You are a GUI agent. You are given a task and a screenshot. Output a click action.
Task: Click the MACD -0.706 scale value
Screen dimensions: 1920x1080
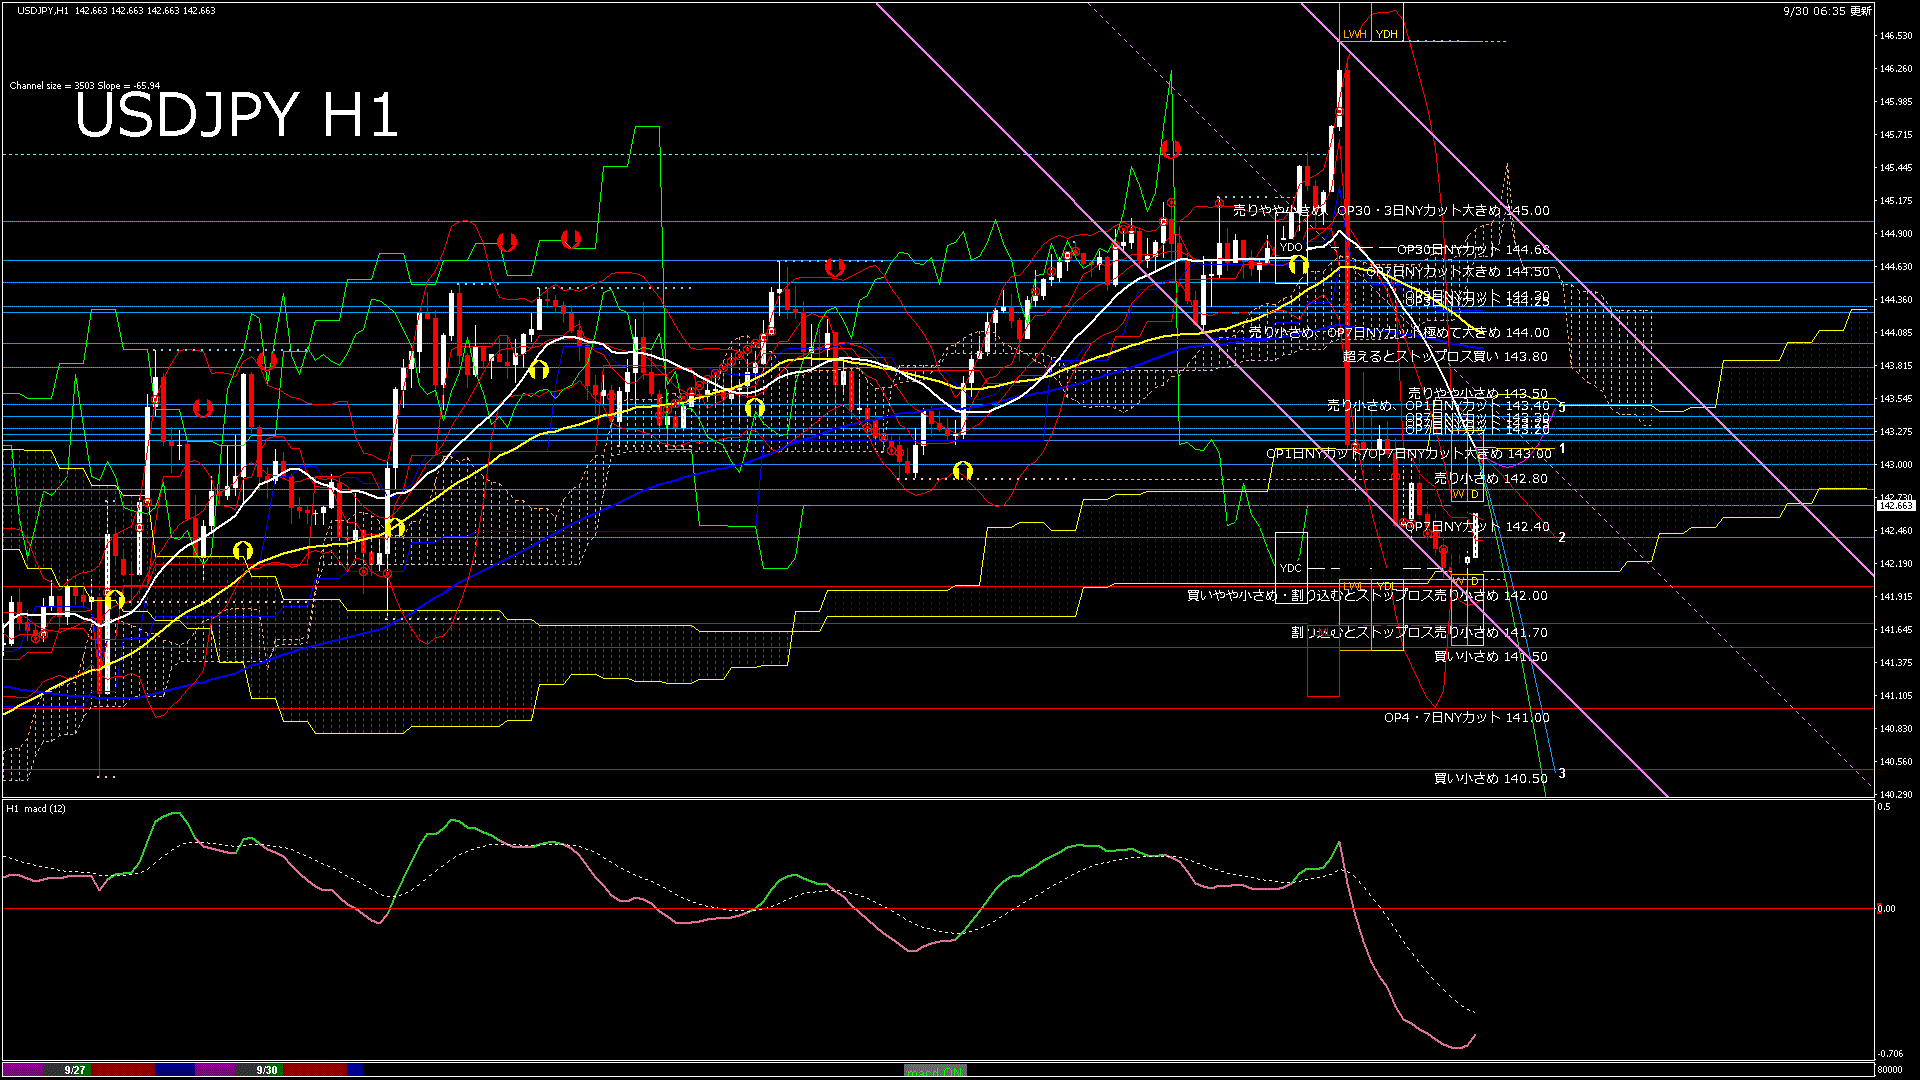1890,1054
